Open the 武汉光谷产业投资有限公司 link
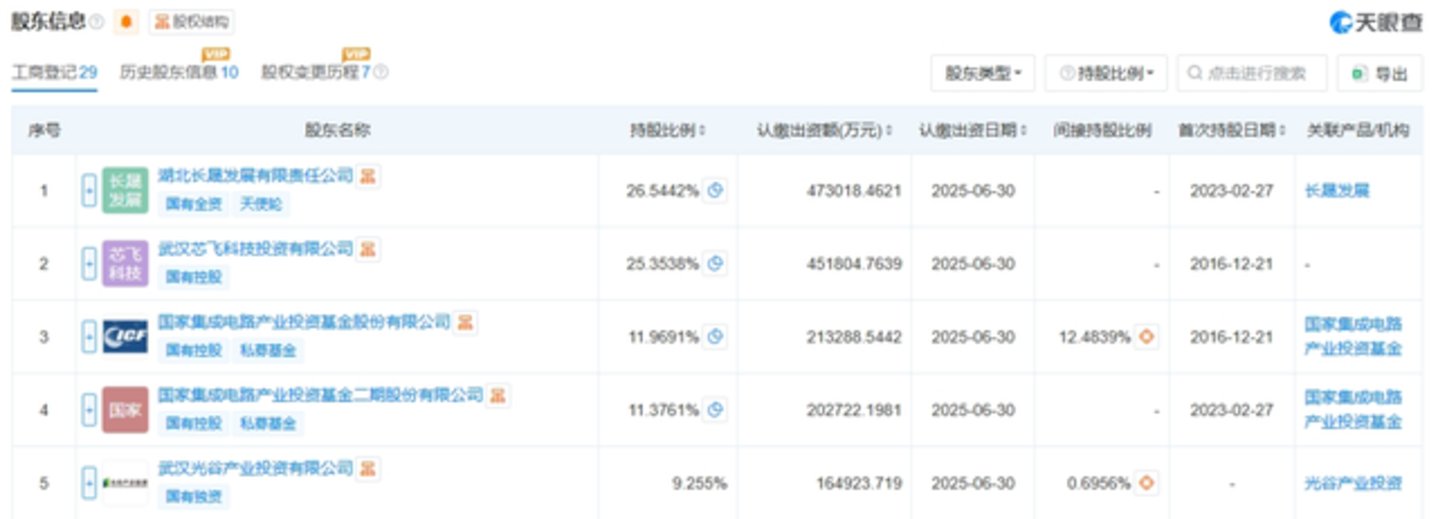The image size is (1438, 519). coord(256,468)
